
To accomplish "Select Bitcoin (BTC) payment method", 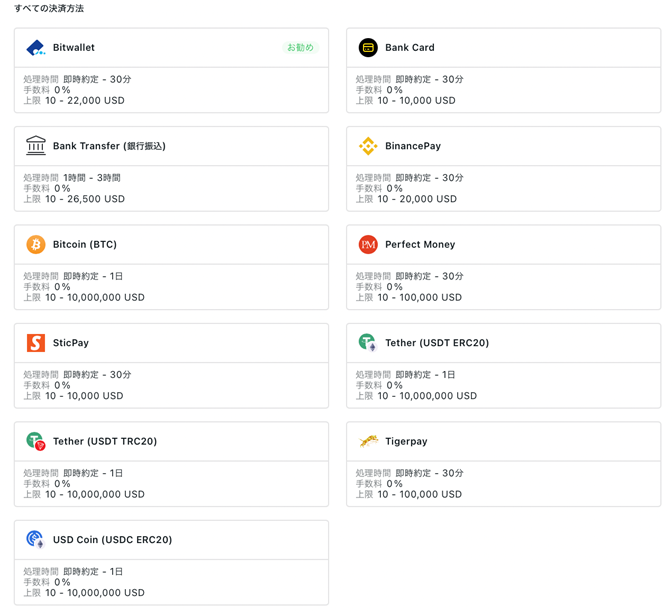I will 171,267.
